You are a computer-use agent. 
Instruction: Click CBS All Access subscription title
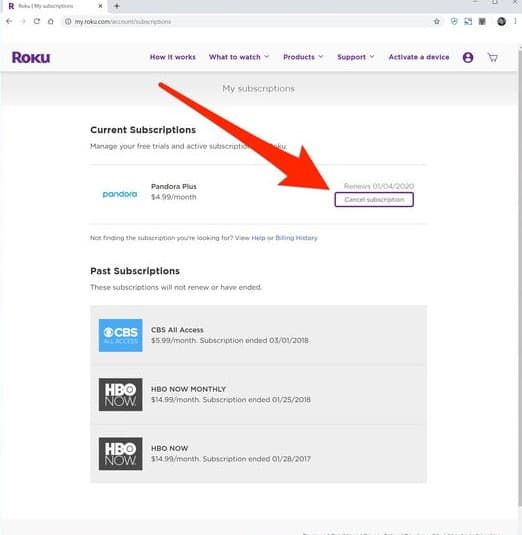[177, 330]
